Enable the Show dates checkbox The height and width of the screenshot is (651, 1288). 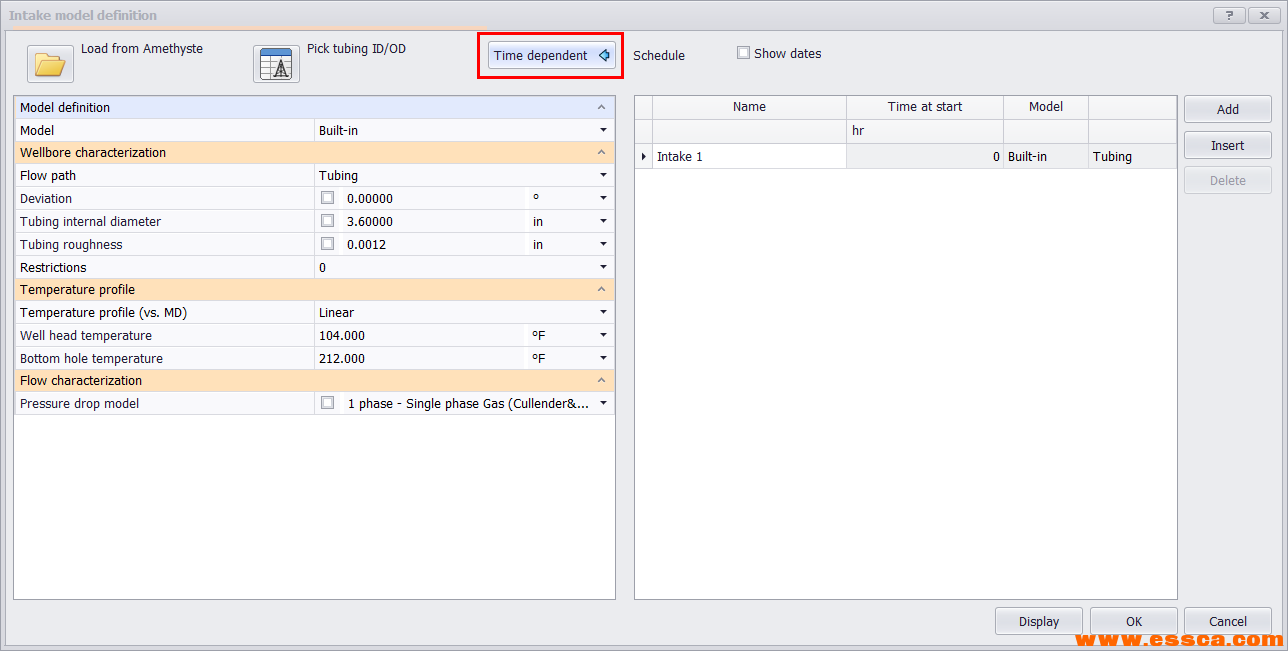743,53
